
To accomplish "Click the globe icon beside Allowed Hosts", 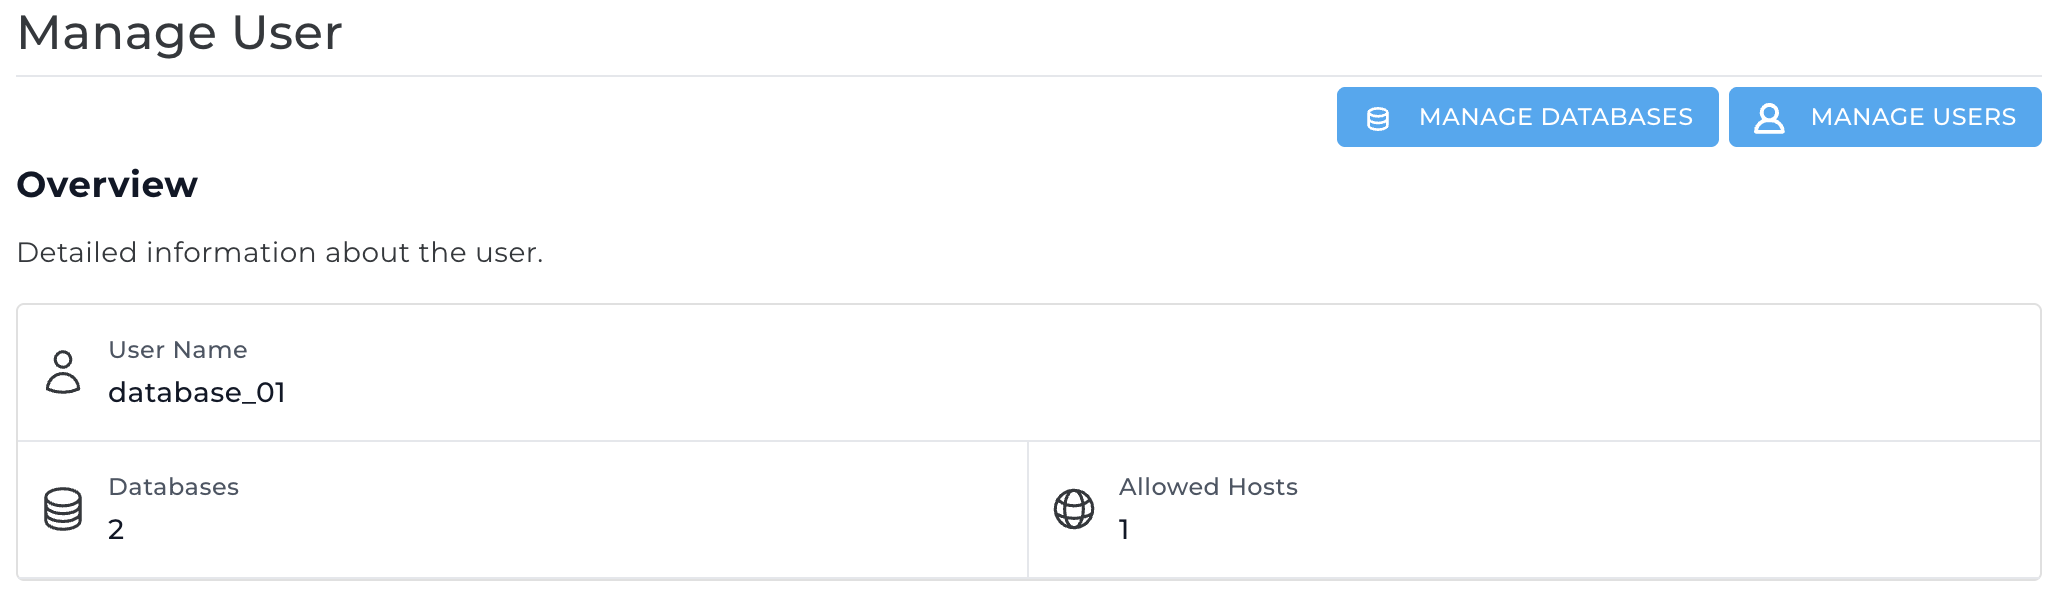I will tap(1074, 508).
